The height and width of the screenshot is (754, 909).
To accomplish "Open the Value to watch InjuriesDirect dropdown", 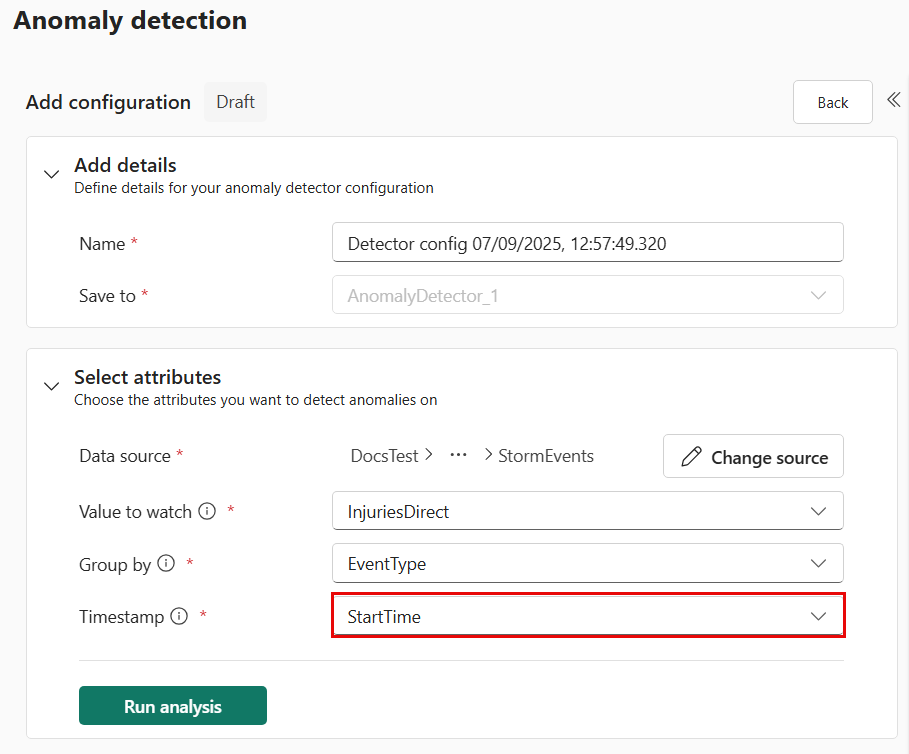I will coord(818,511).
